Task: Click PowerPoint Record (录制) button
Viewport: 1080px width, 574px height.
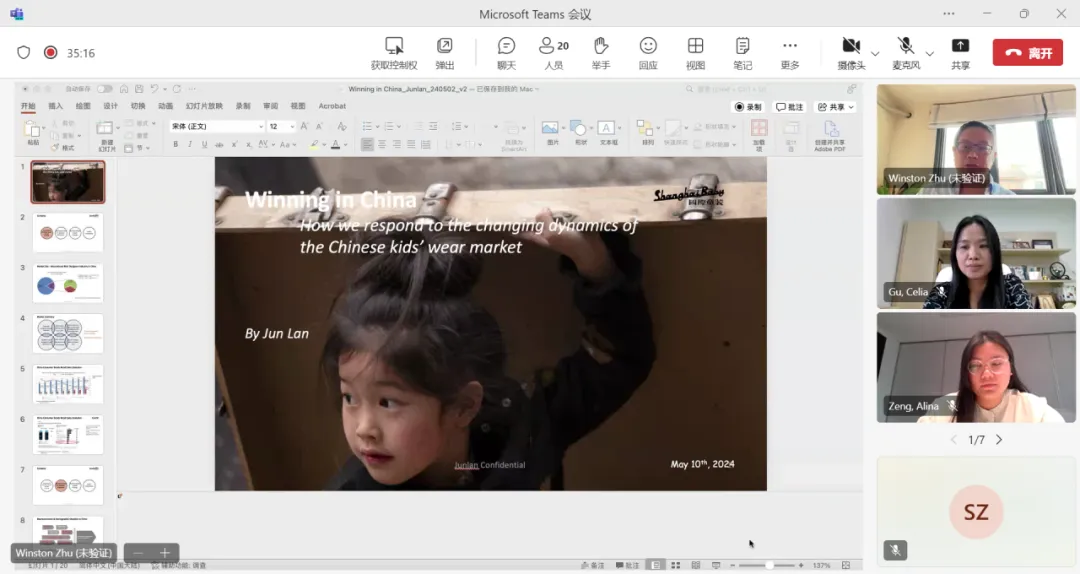Action: 748,107
